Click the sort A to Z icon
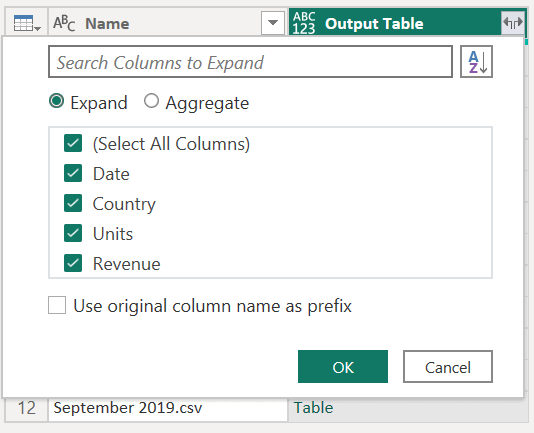534x433 pixels. point(476,62)
